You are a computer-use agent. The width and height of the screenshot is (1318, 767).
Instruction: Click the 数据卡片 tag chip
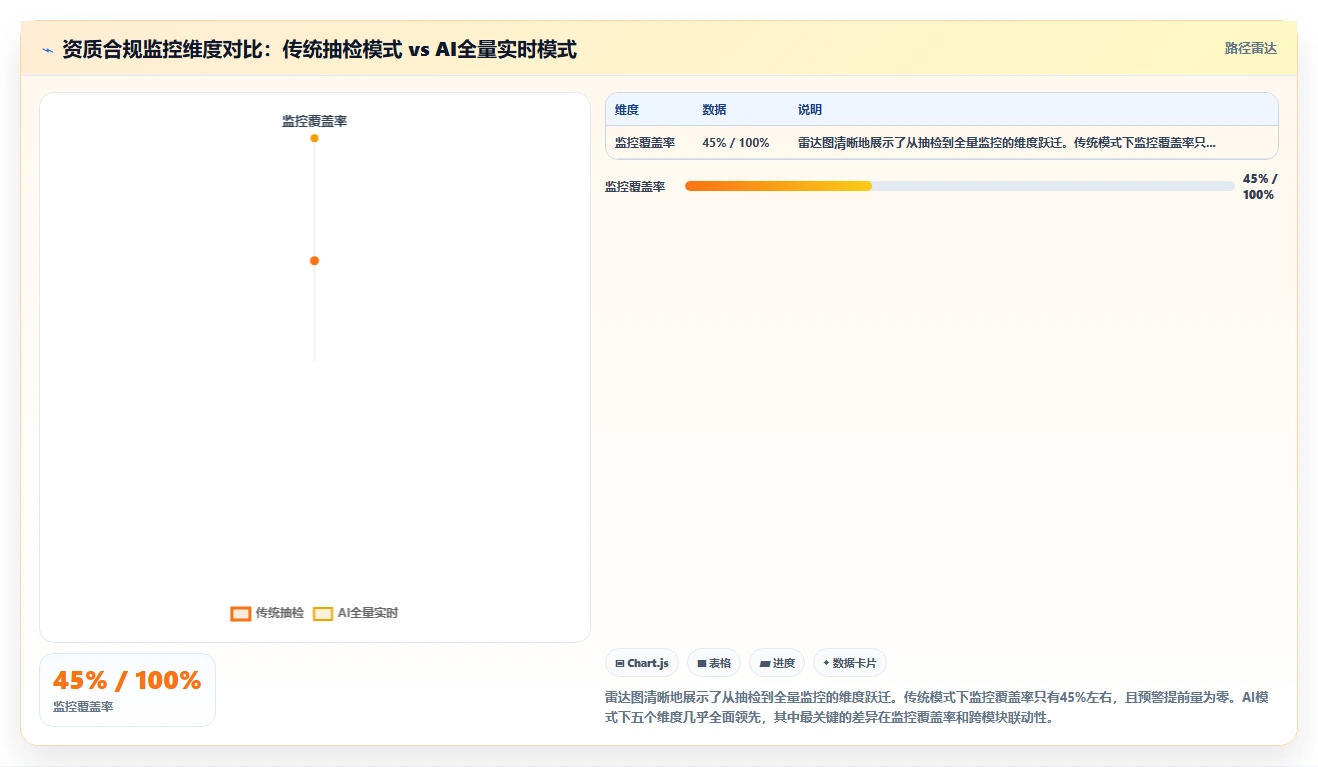tap(850, 663)
